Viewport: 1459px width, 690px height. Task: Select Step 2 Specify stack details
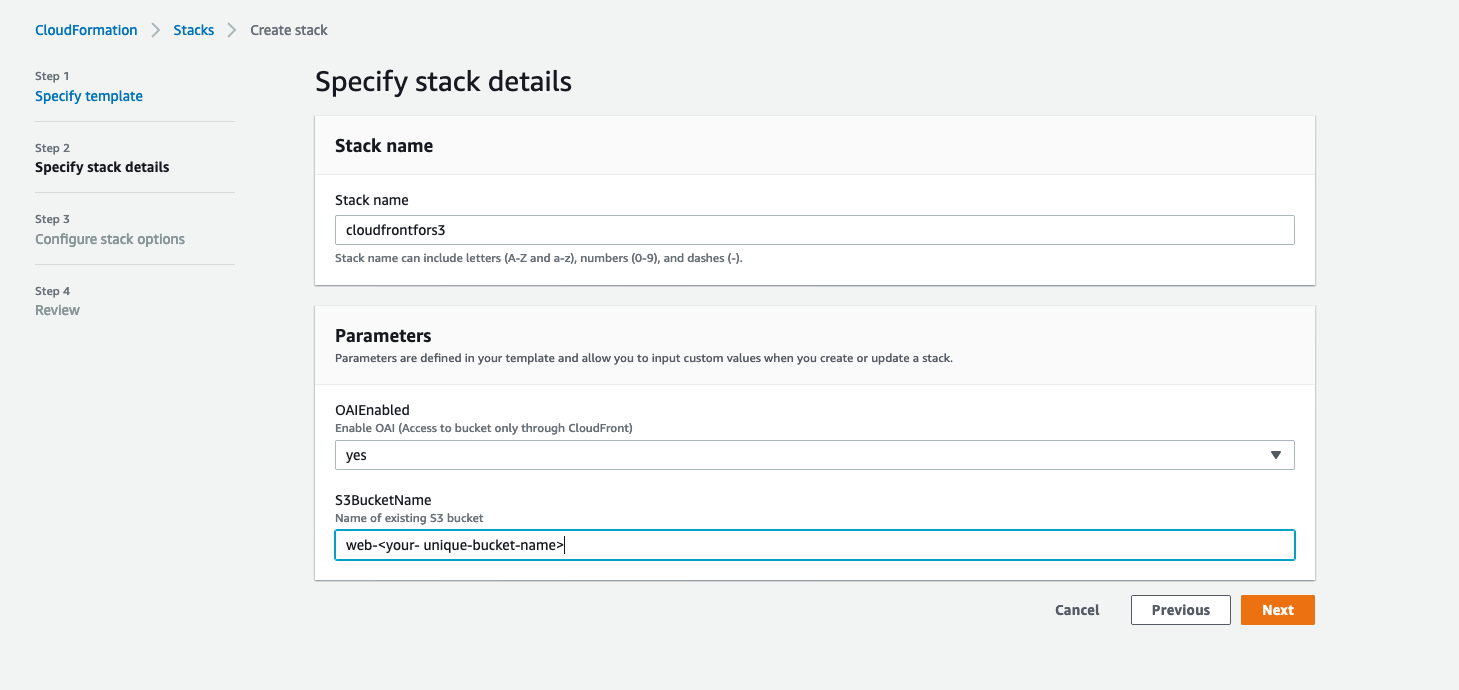point(101,167)
